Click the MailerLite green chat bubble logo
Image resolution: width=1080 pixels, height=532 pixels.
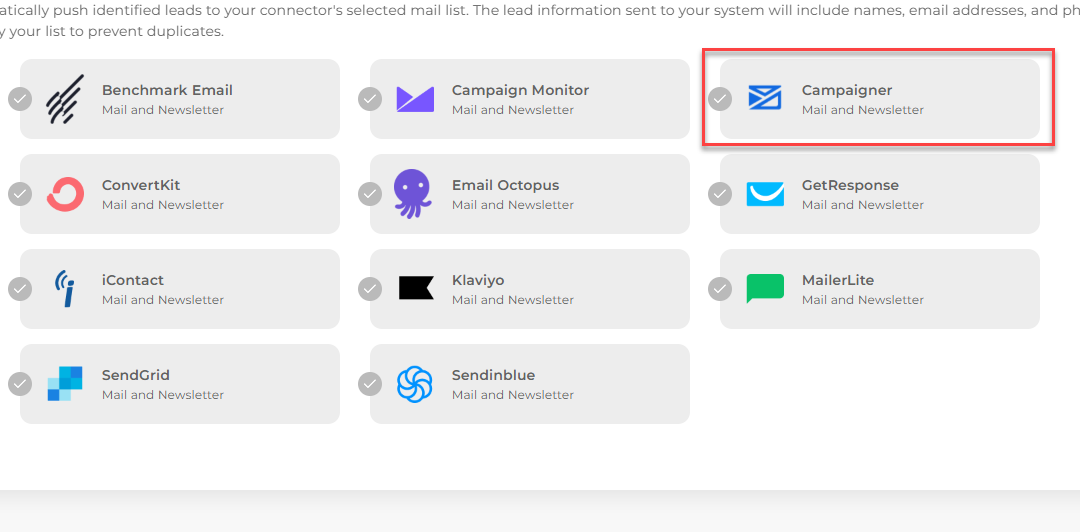(765, 289)
